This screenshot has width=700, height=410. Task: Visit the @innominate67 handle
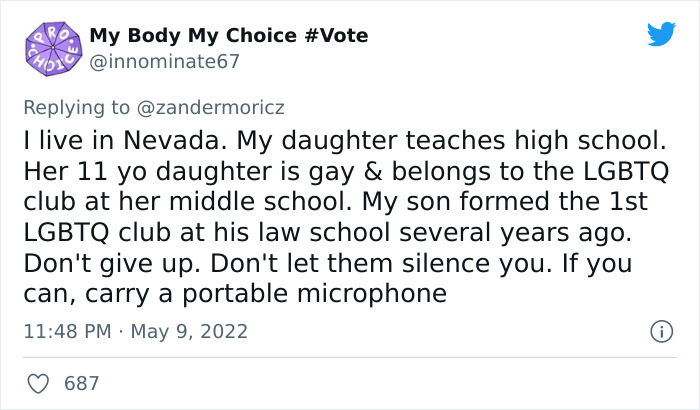(165, 62)
